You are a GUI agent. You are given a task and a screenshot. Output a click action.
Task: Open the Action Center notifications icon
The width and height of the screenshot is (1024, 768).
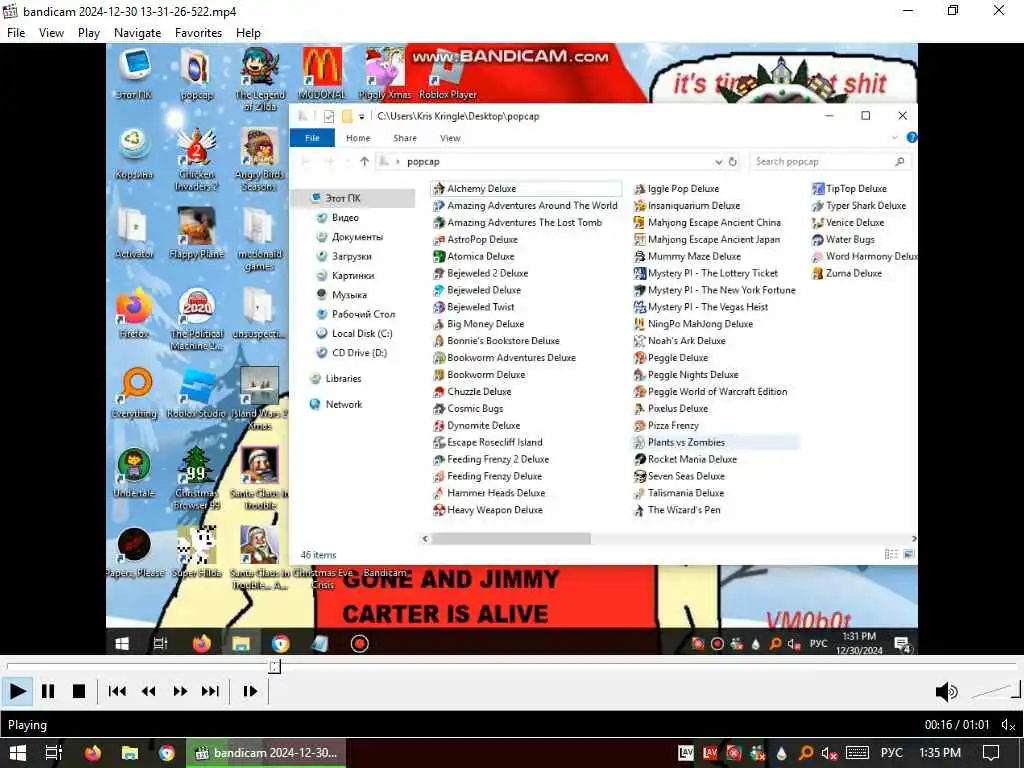[x=991, y=753]
